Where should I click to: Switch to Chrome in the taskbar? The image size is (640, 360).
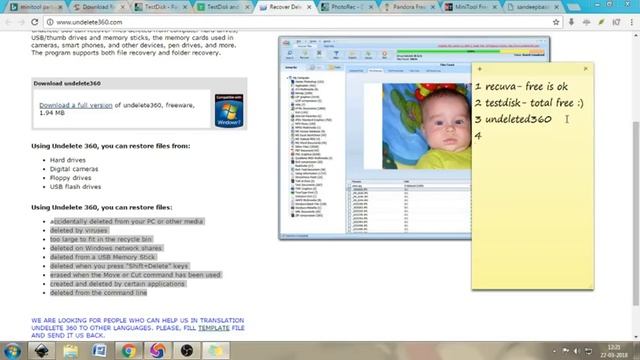(x=129, y=351)
